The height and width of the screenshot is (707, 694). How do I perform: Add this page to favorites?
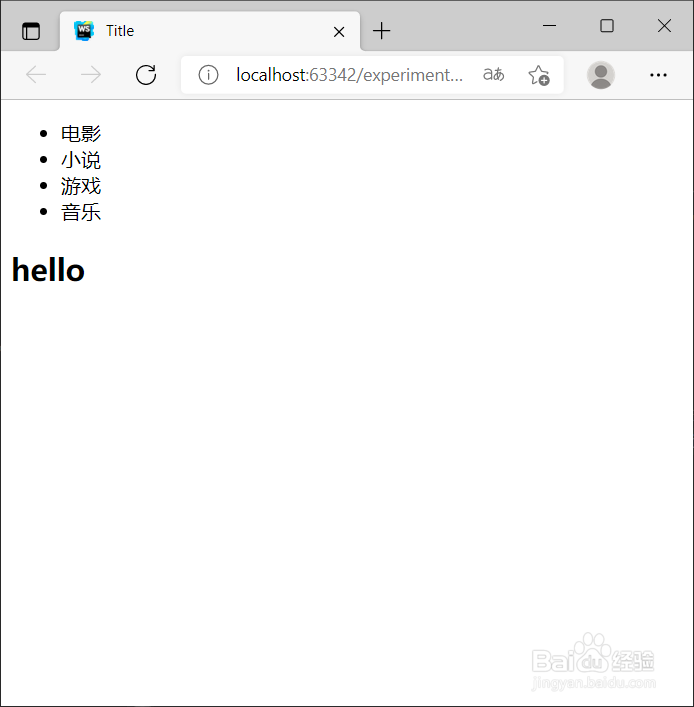click(x=539, y=75)
